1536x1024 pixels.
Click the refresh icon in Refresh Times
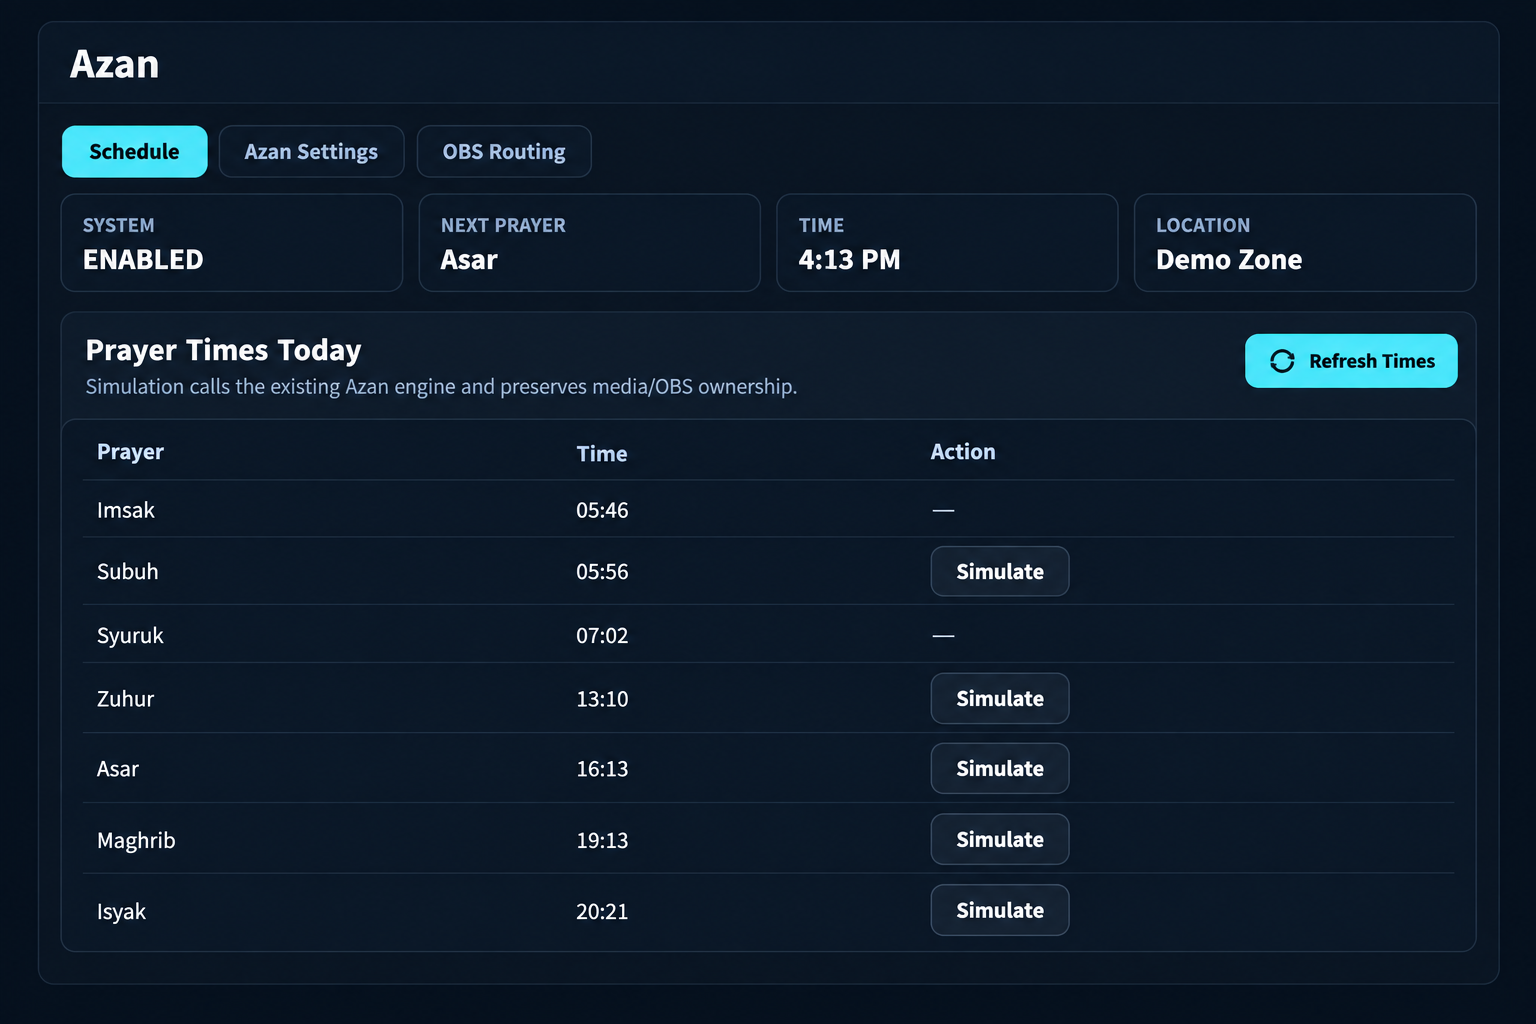point(1282,361)
